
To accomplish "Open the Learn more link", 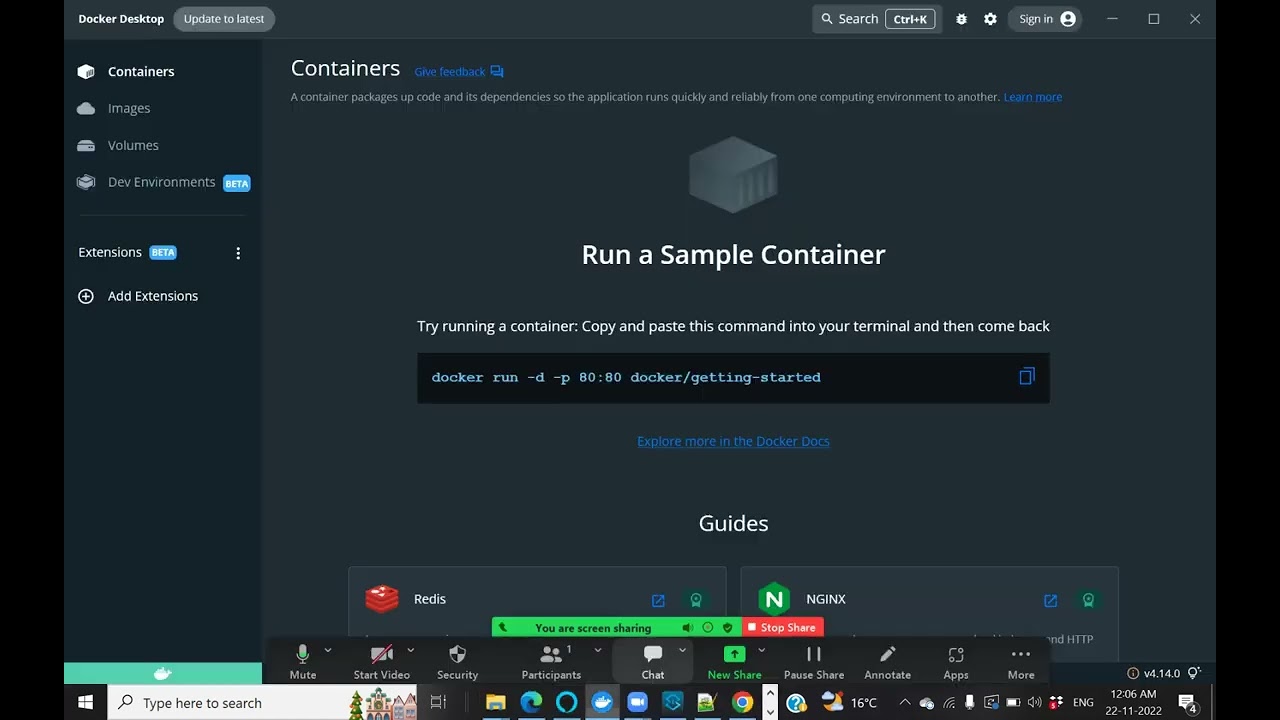I will pos(1033,97).
